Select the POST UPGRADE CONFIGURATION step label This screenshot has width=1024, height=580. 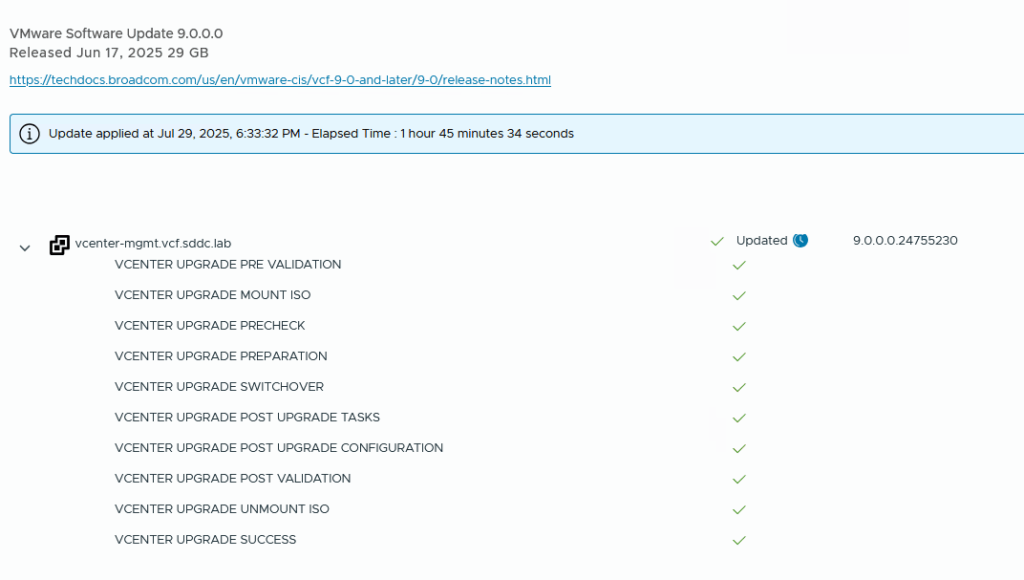point(279,448)
